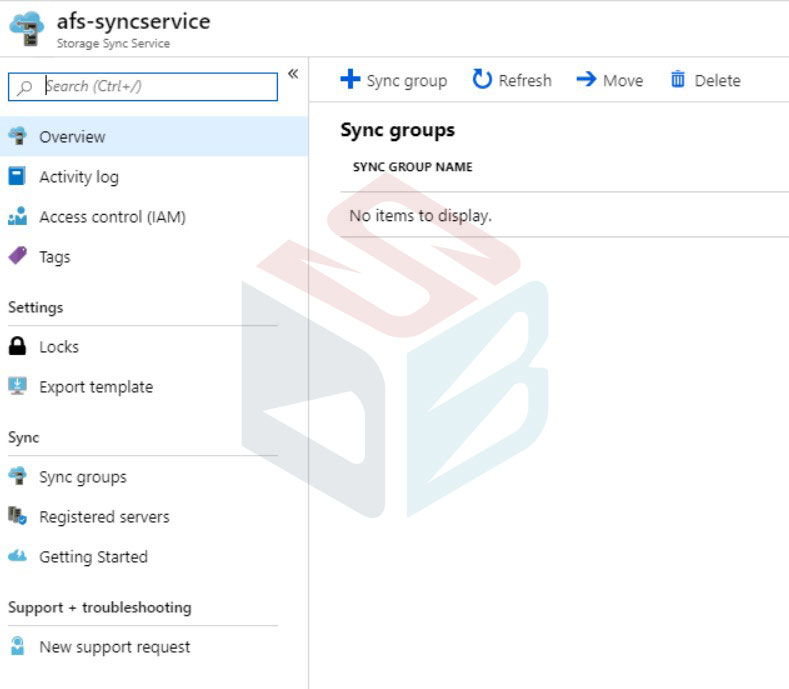Click the purple Tags icon

point(18,256)
